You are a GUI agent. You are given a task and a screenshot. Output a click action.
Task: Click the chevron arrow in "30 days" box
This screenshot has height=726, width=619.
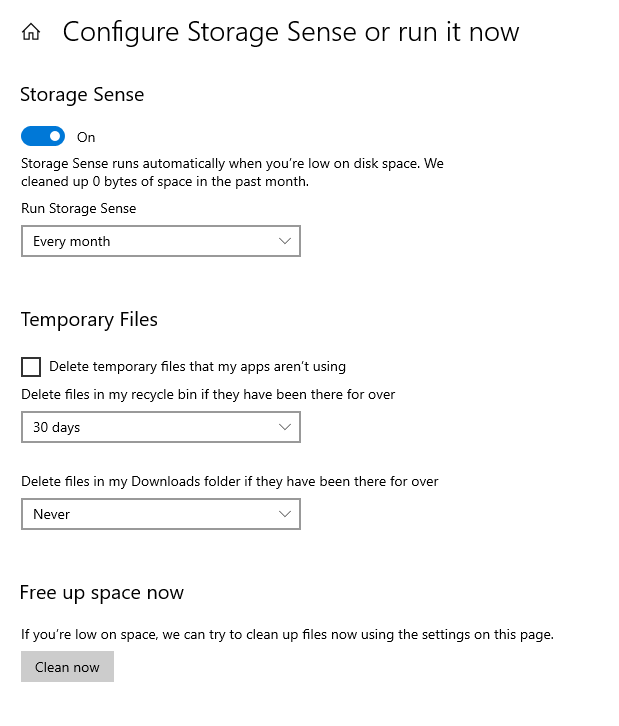[x=285, y=427]
